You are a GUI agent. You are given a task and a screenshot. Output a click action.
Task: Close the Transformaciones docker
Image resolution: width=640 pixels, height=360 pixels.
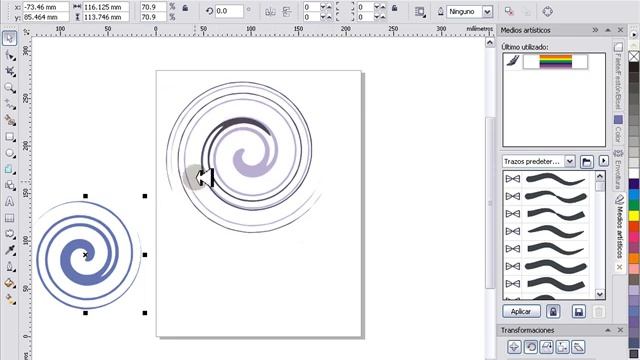(x=620, y=330)
